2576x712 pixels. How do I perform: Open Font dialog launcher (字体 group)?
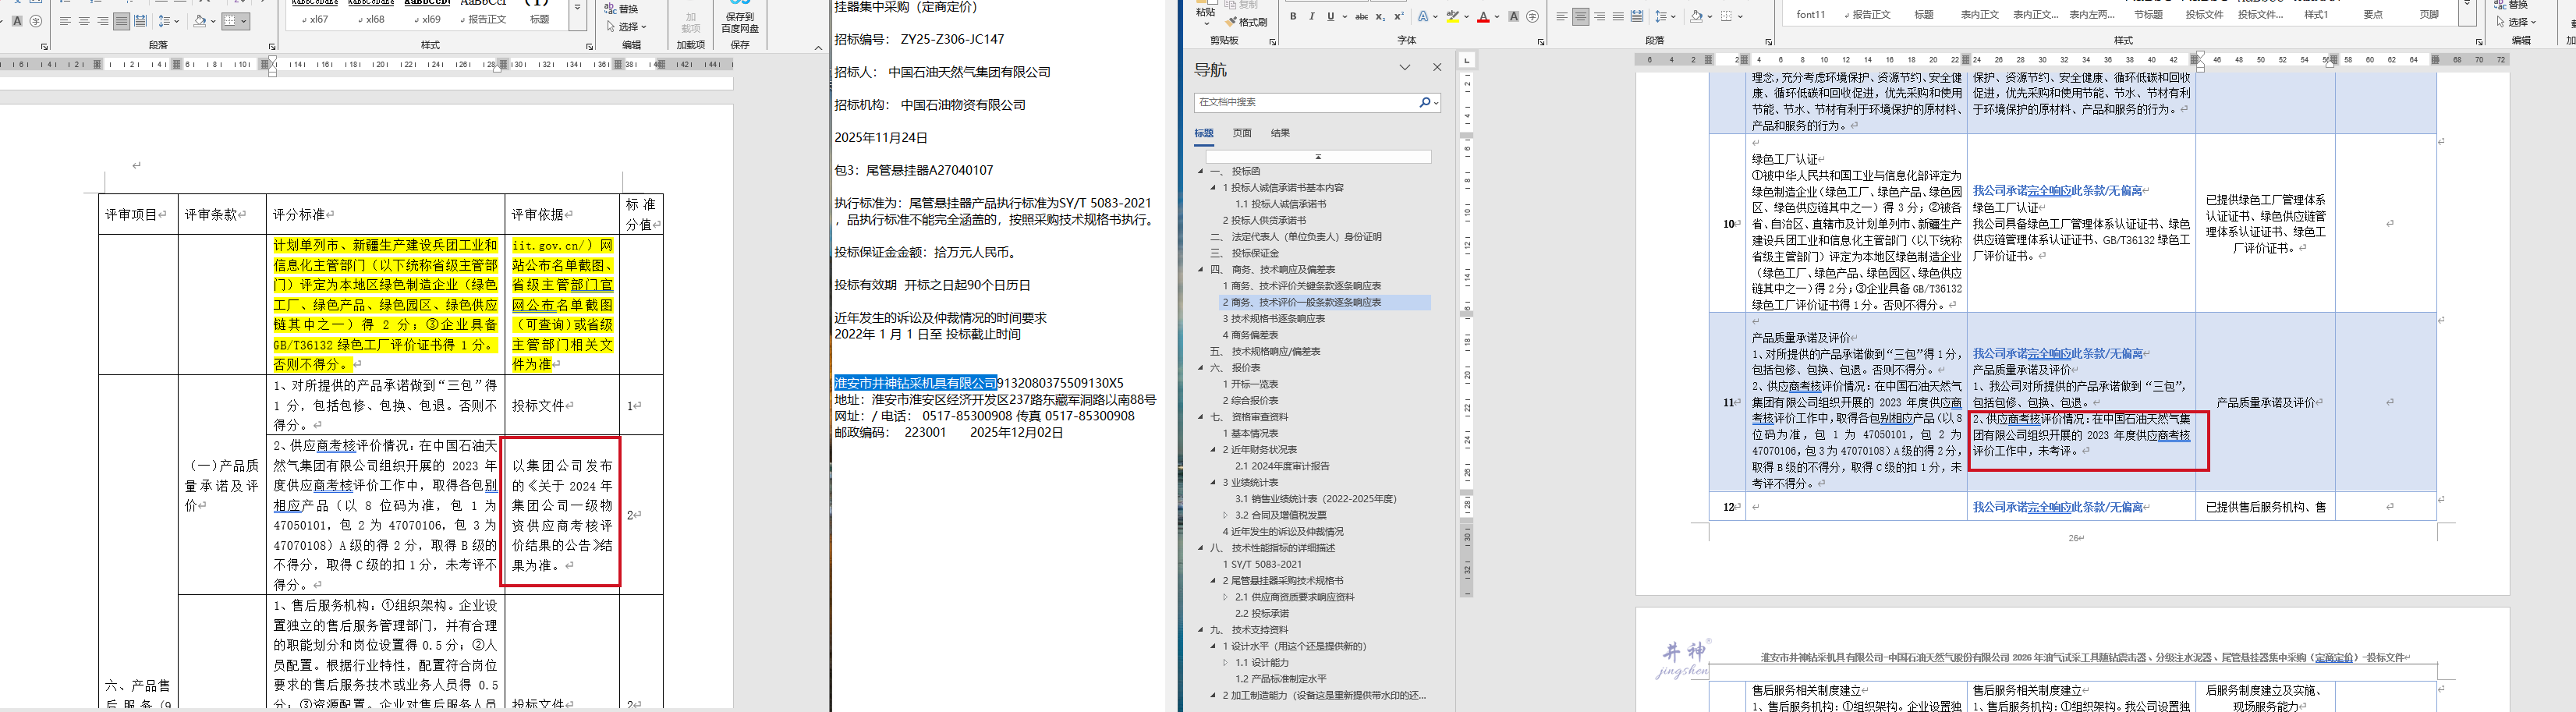pyautogui.click(x=1540, y=42)
